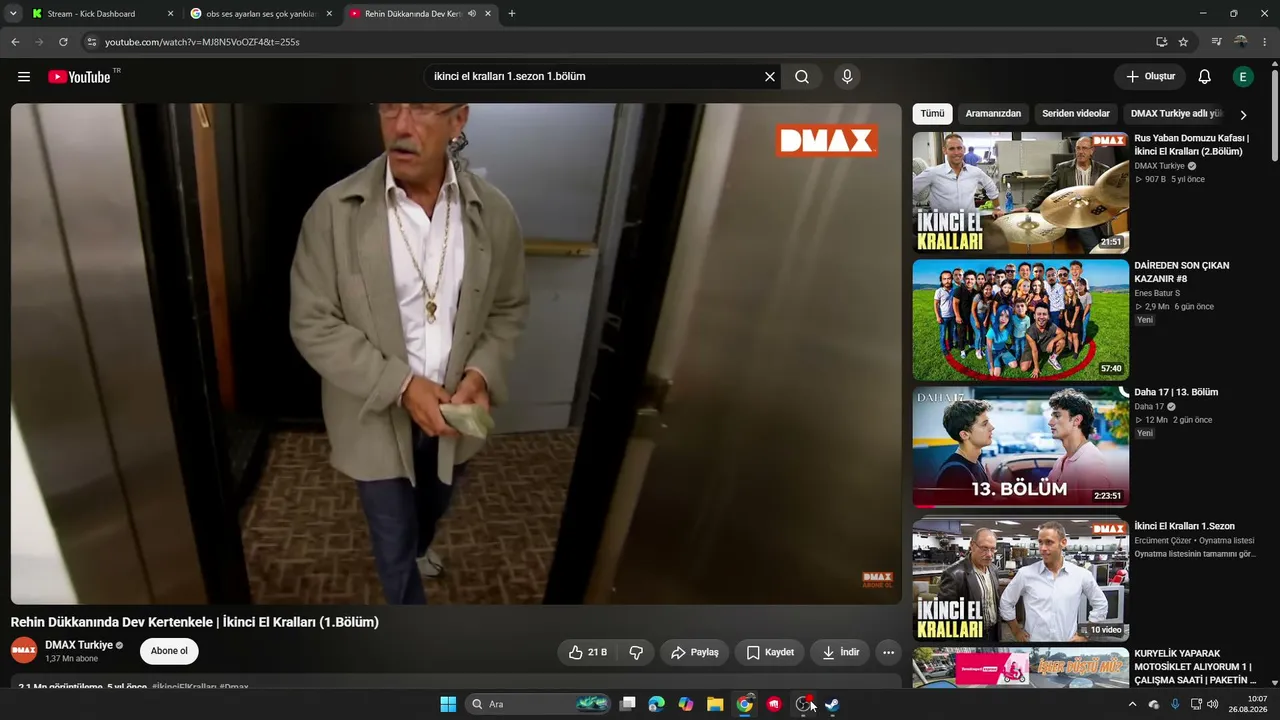The image size is (1280, 720).
Task: Show hidden tray icons chevron
Action: pos(1132,704)
